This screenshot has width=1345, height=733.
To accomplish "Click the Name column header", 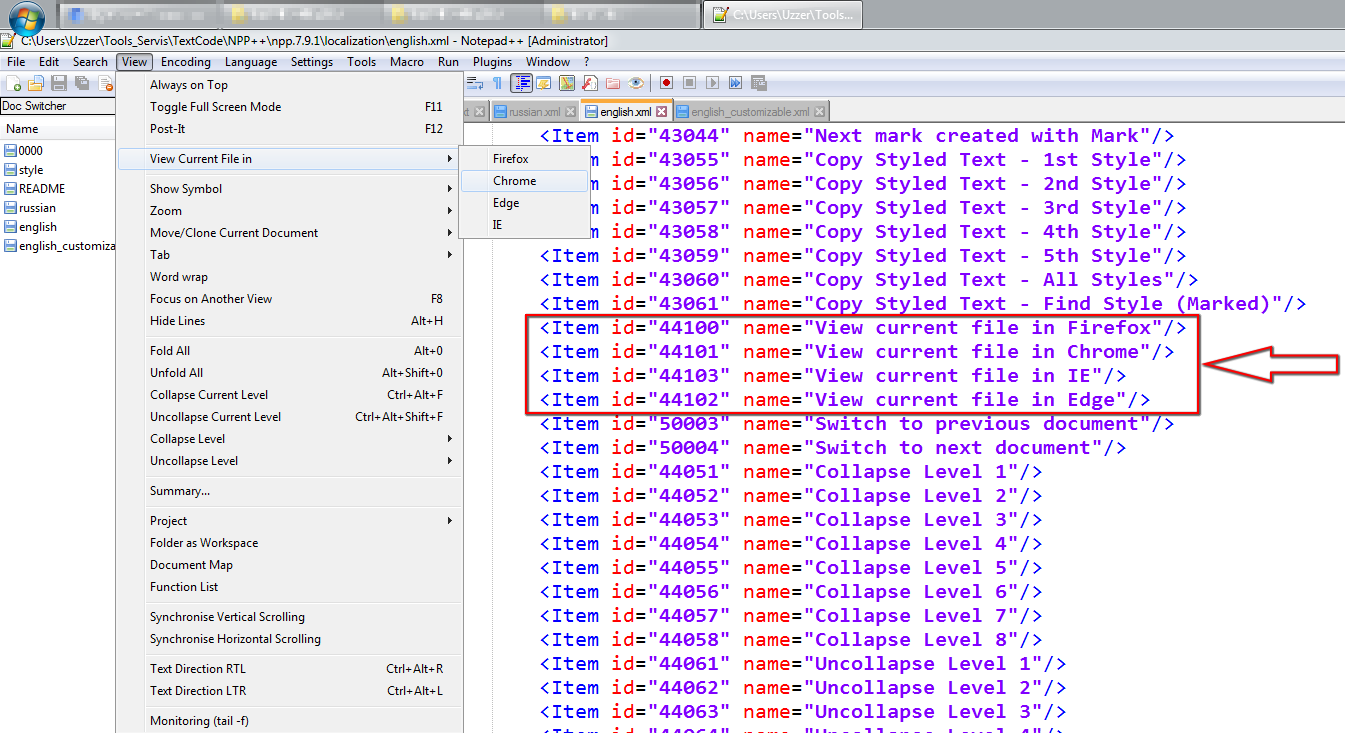I will click(57, 129).
